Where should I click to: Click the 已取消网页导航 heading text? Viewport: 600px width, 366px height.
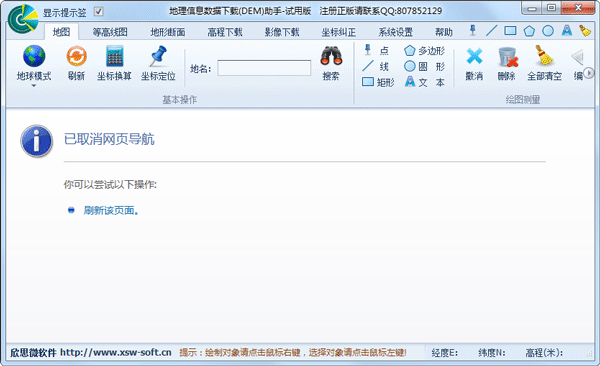tap(109, 139)
